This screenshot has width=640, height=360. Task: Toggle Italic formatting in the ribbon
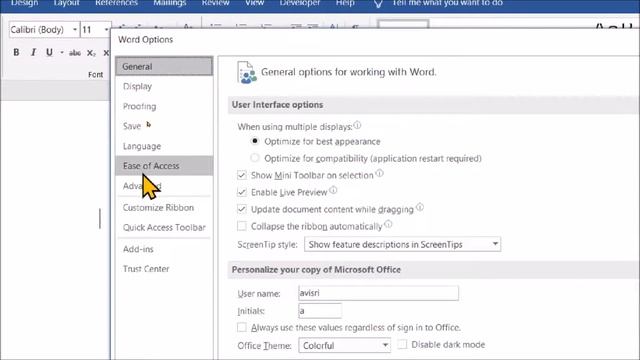coord(33,52)
